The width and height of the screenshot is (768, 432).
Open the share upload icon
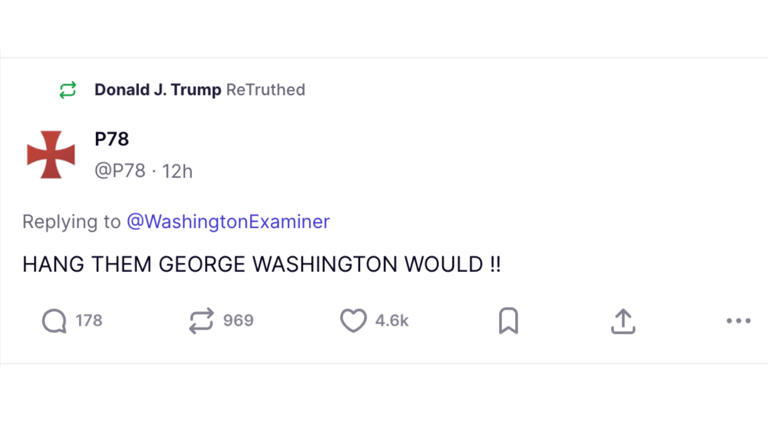point(623,321)
